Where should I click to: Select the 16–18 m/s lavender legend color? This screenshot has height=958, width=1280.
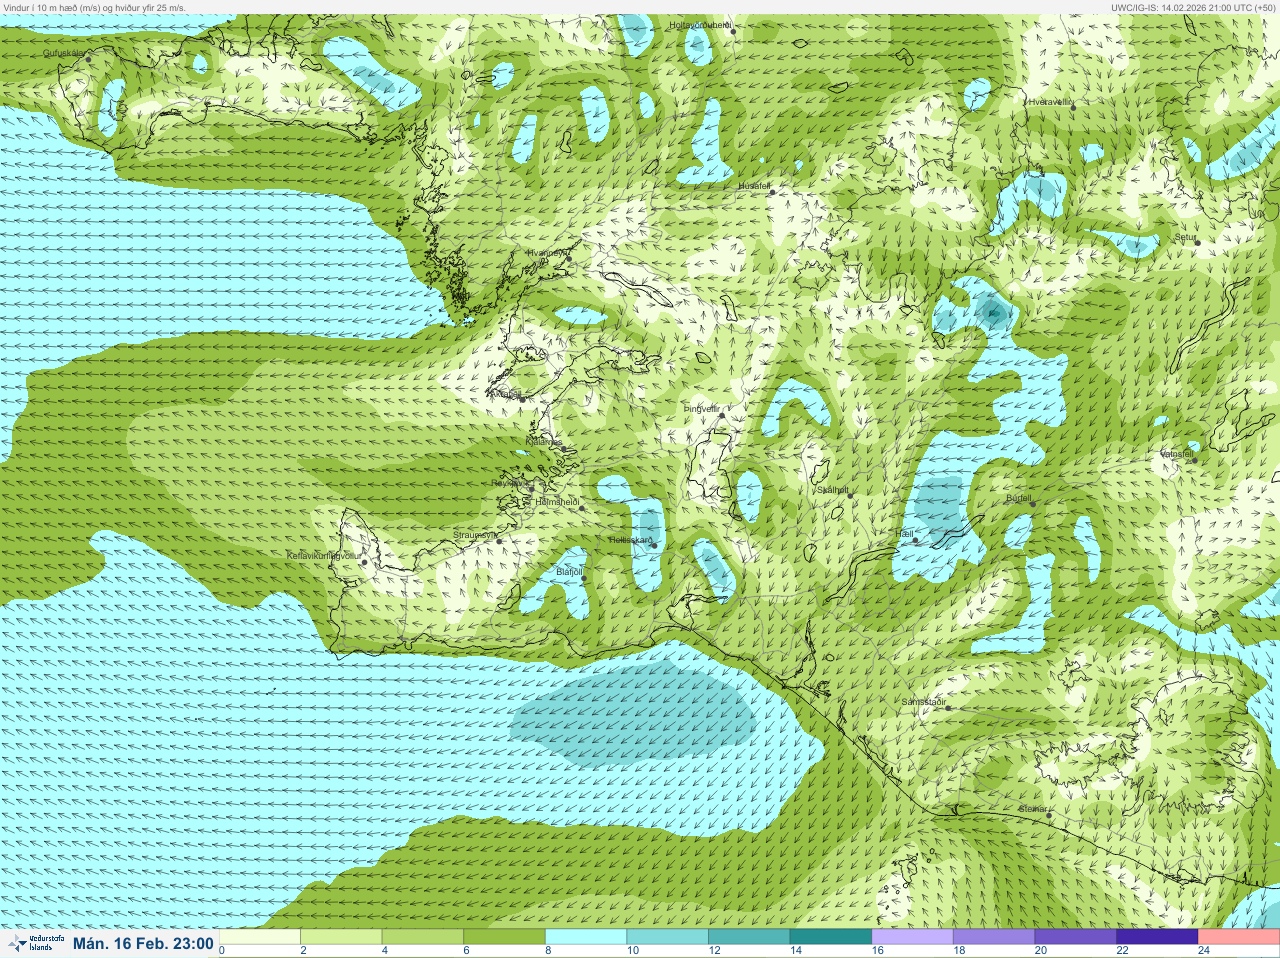pos(913,937)
